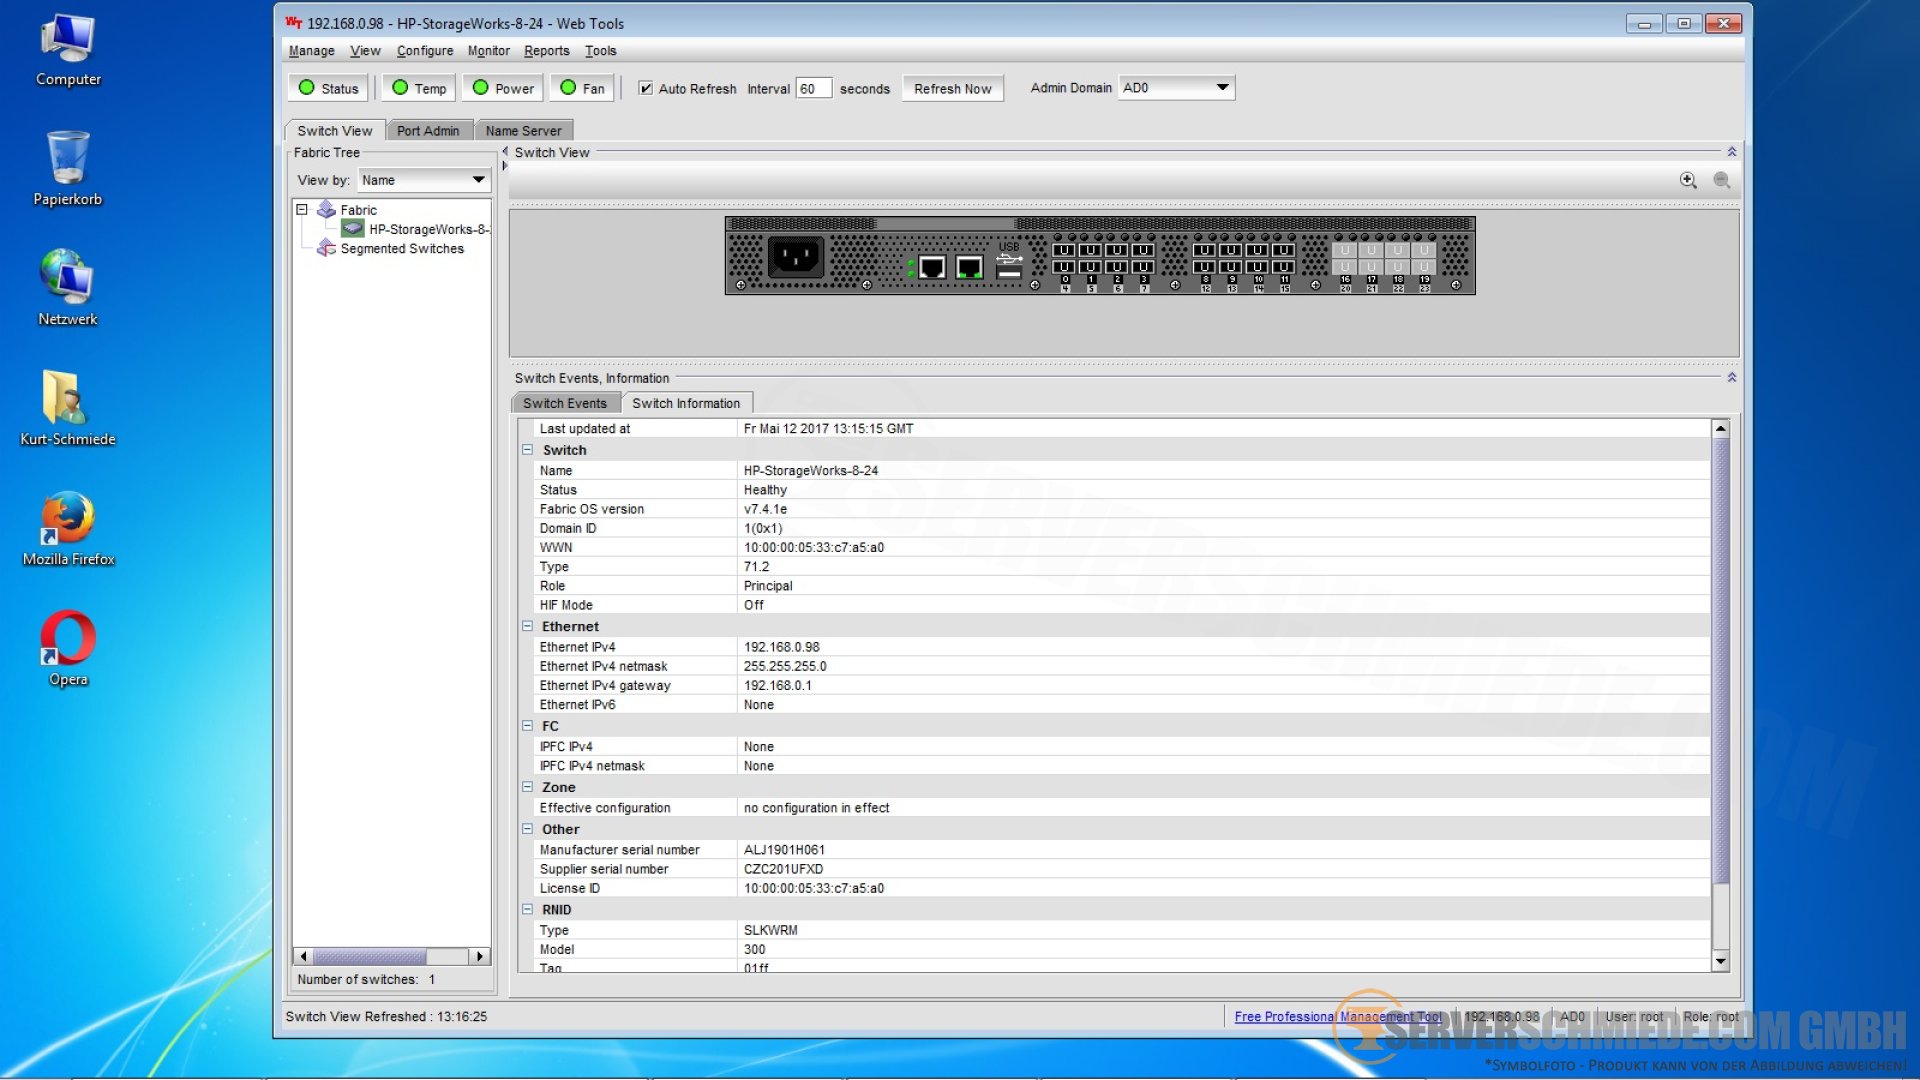Collapse the Ethernet section
1920x1080 pixels.
[527, 626]
